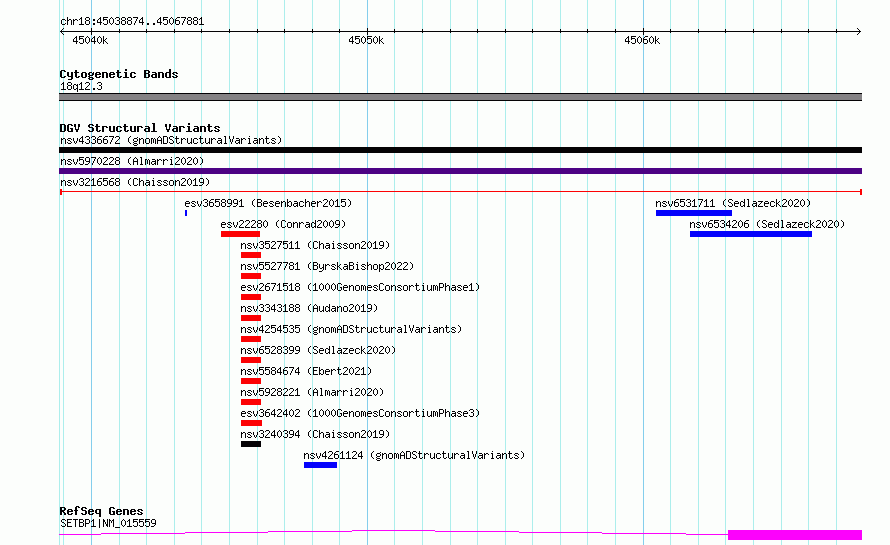Select the red esv22280 variant bar
Image resolution: width=890 pixels, height=545 pixels.
pyautogui.click(x=241, y=234)
